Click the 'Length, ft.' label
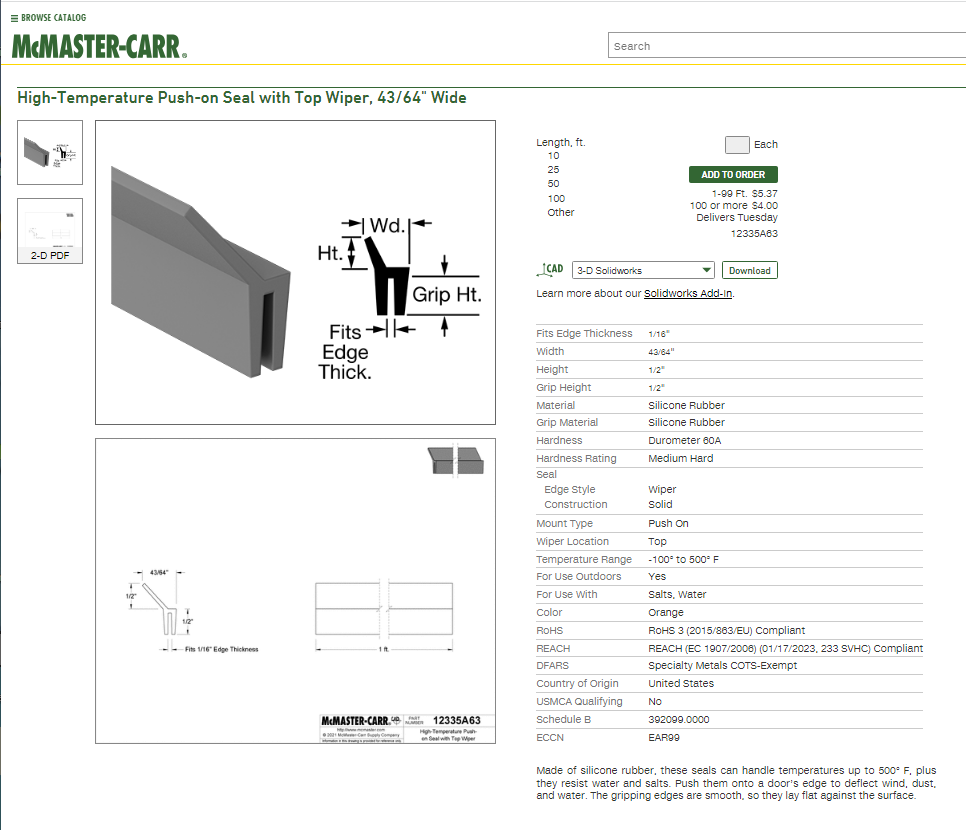This screenshot has height=830, width=966. click(x=561, y=142)
